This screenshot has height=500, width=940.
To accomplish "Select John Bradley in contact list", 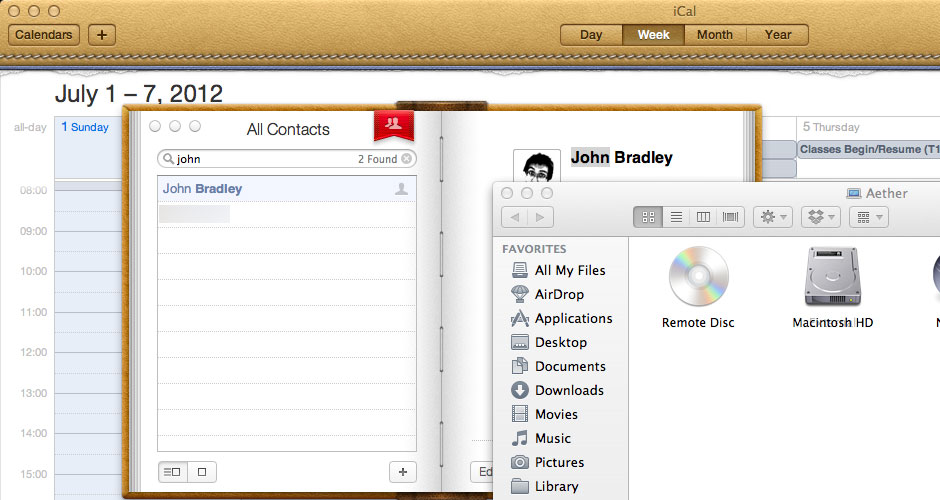I will (x=287, y=189).
